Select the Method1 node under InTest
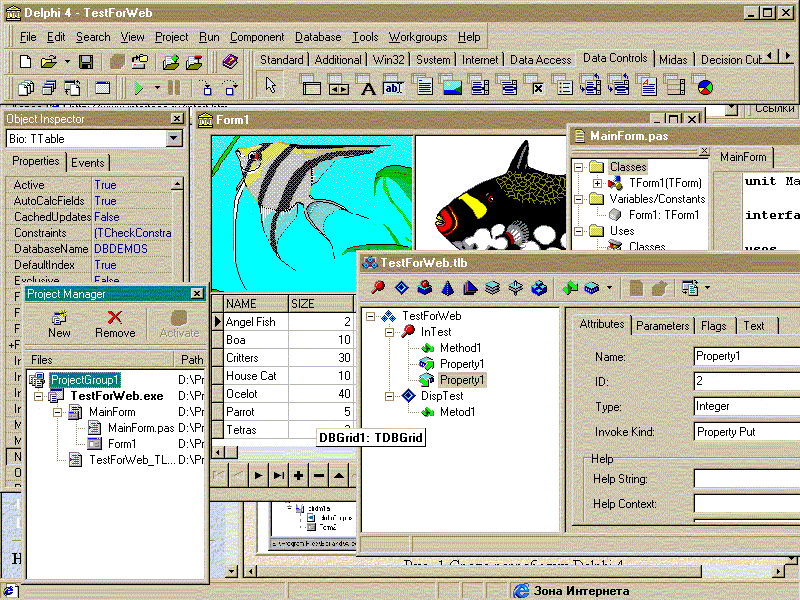This screenshot has width=800, height=600. pyautogui.click(x=460, y=348)
